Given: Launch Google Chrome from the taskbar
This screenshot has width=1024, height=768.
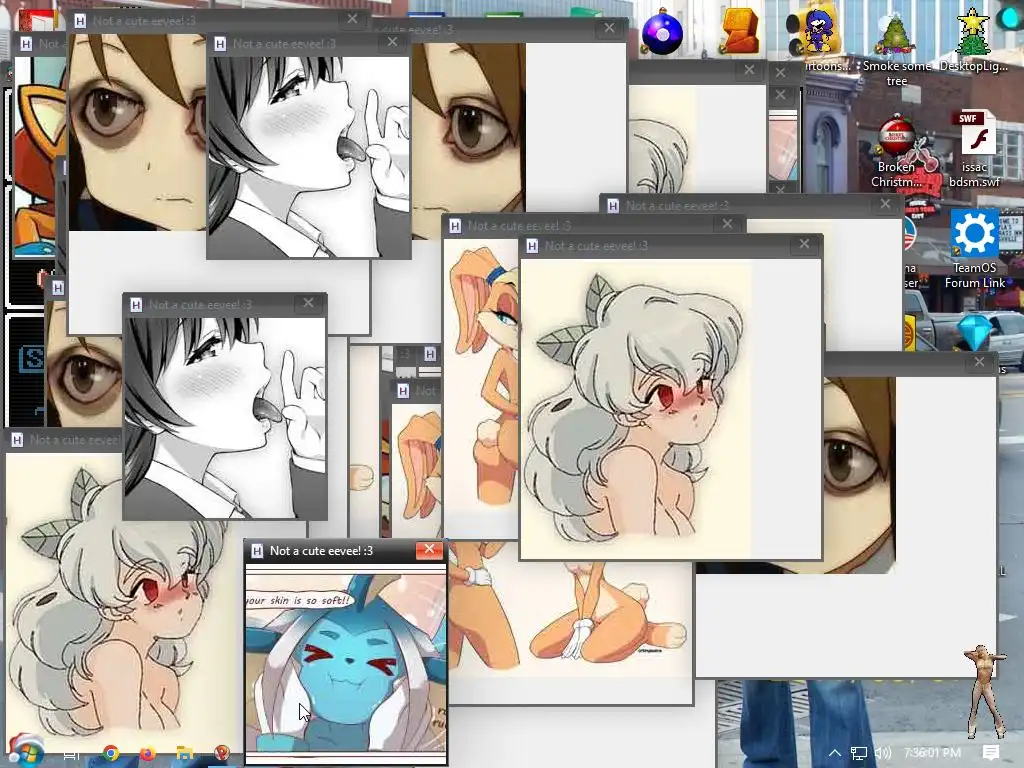Looking at the screenshot, I should coord(110,754).
